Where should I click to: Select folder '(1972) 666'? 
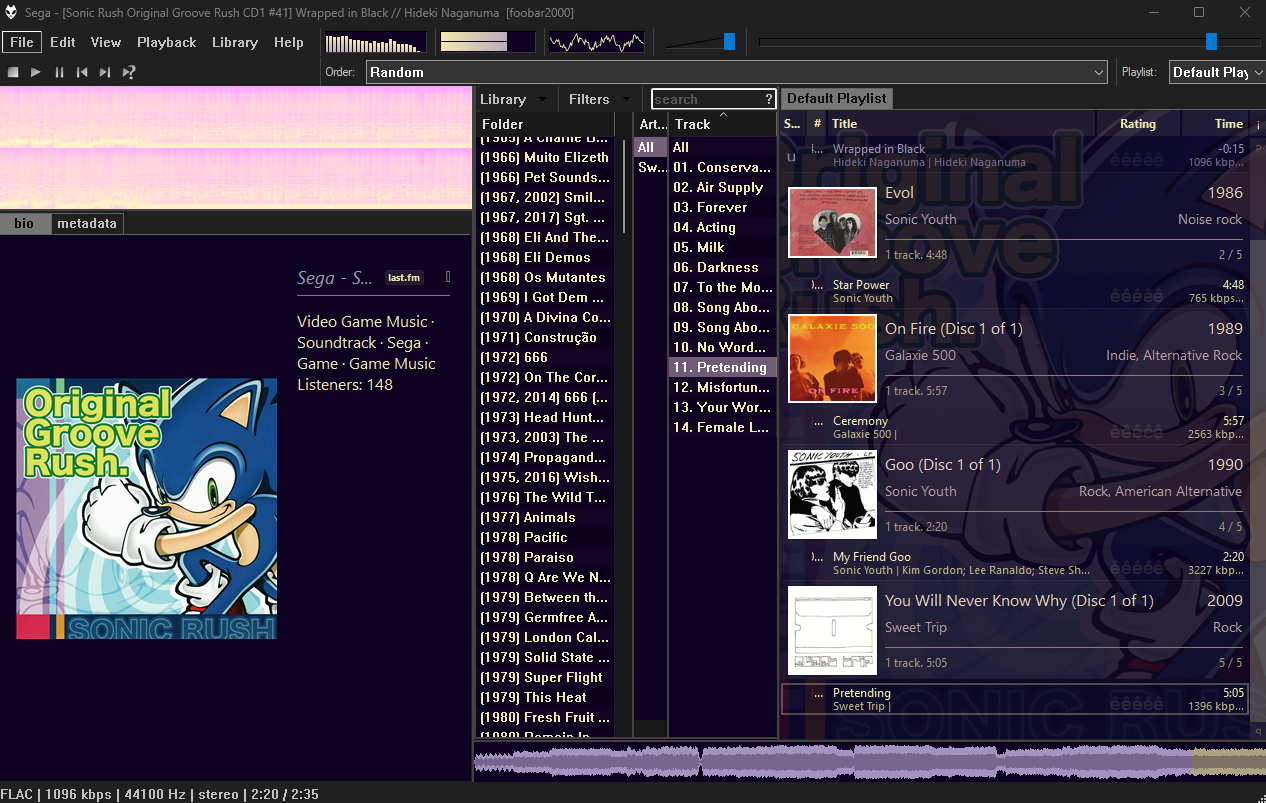(545, 357)
